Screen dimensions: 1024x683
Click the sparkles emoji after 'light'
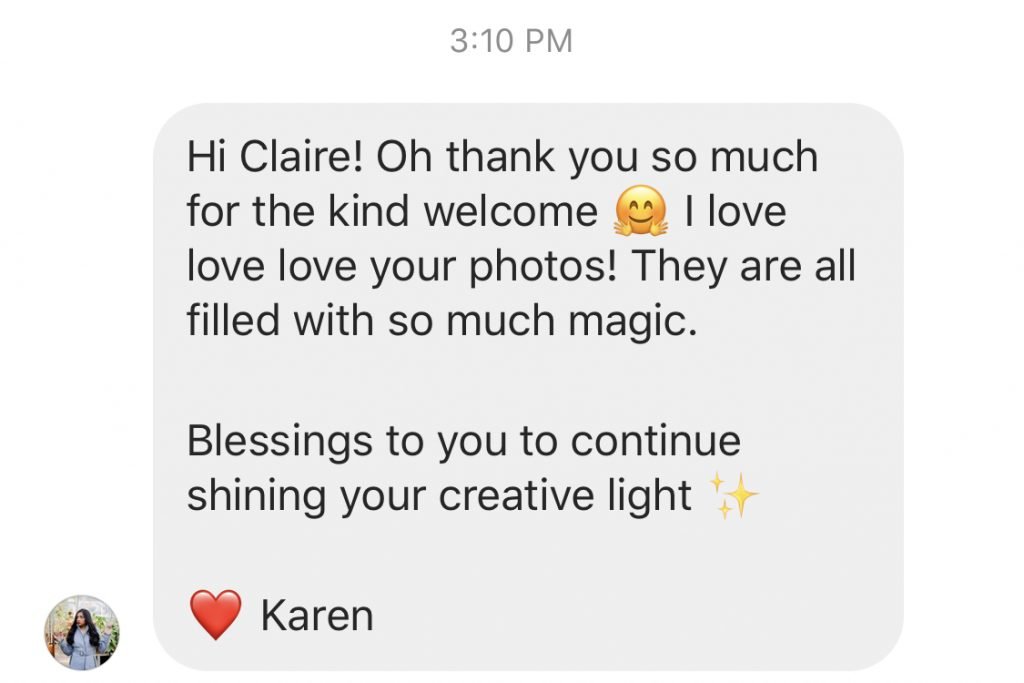(x=733, y=497)
